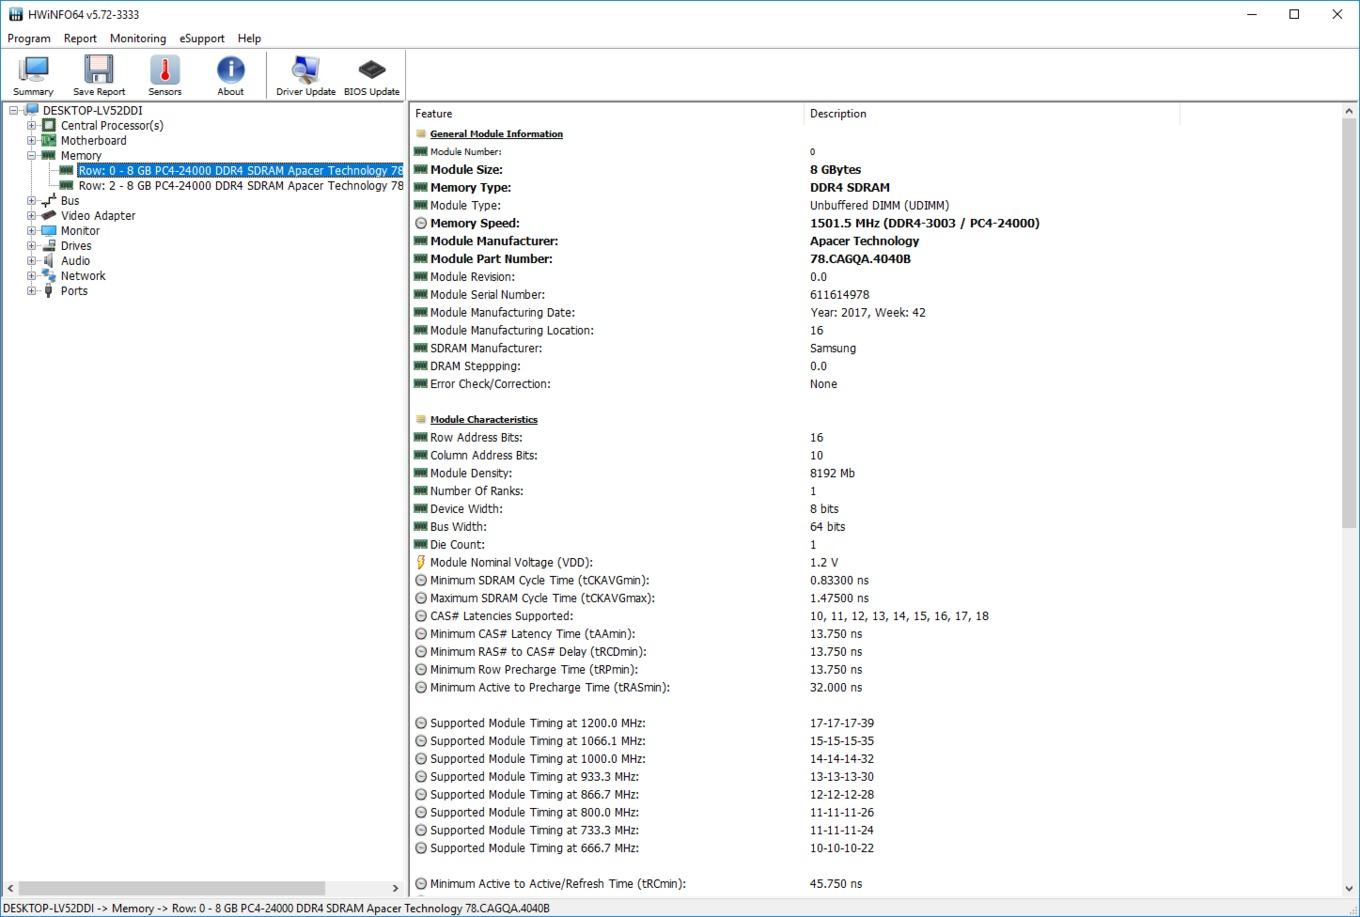This screenshot has height=917, width=1360.
Task: Click the Video Adapter card icon
Action: [48, 216]
